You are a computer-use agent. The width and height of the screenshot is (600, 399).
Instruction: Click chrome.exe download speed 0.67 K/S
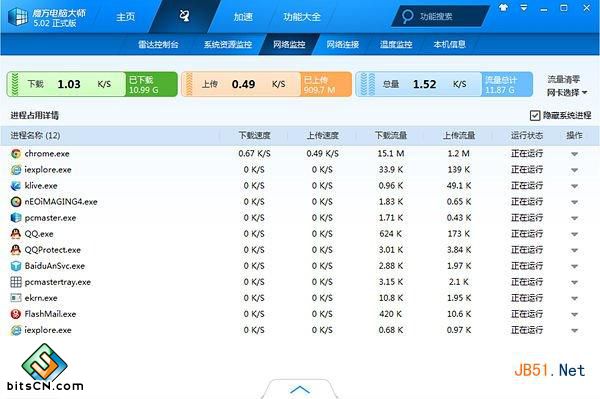[254, 154]
